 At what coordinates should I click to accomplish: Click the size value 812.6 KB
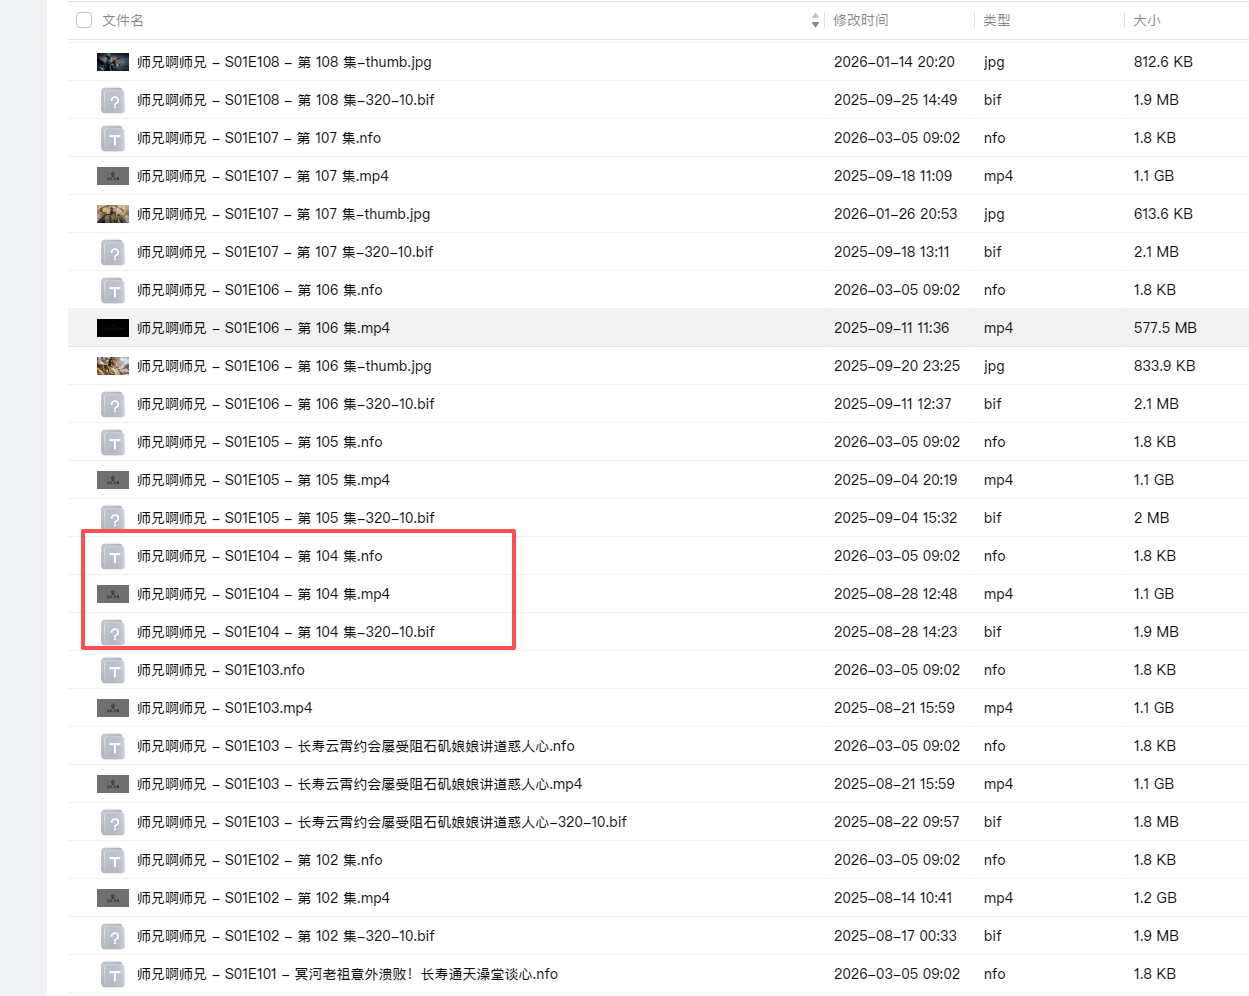[1163, 62]
